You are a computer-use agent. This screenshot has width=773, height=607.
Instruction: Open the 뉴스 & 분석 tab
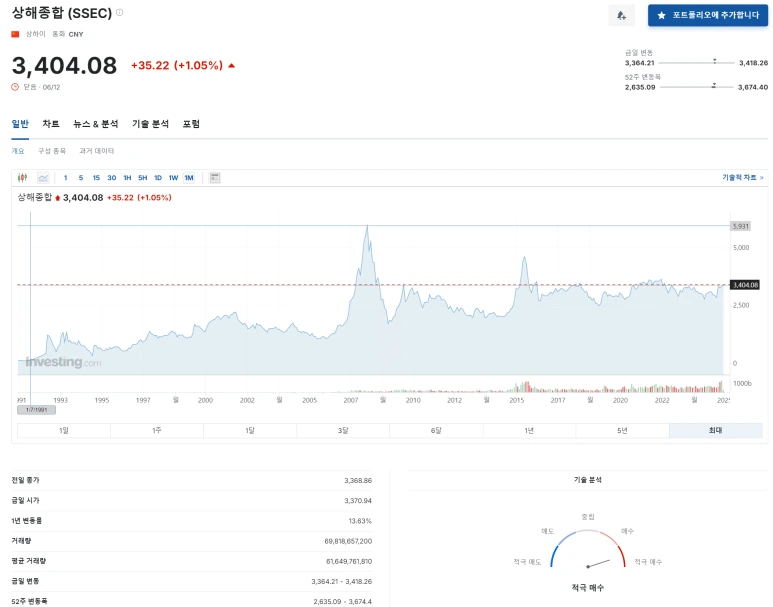point(96,124)
